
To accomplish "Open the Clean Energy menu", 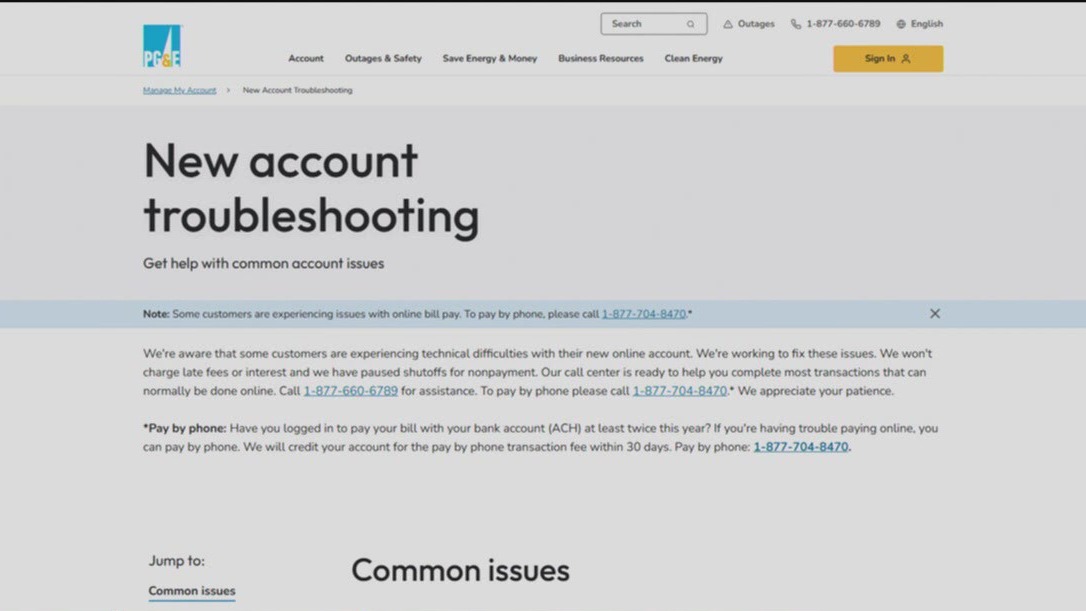I will tap(693, 58).
